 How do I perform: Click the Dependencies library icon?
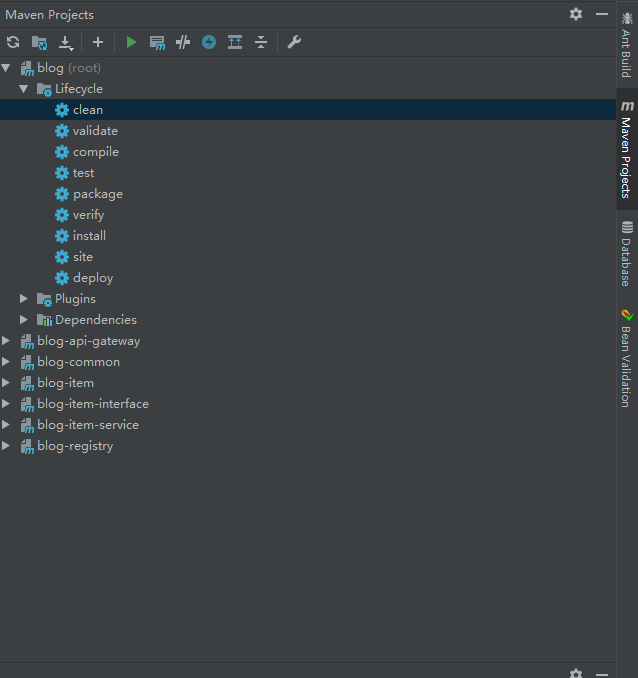pyautogui.click(x=44, y=320)
